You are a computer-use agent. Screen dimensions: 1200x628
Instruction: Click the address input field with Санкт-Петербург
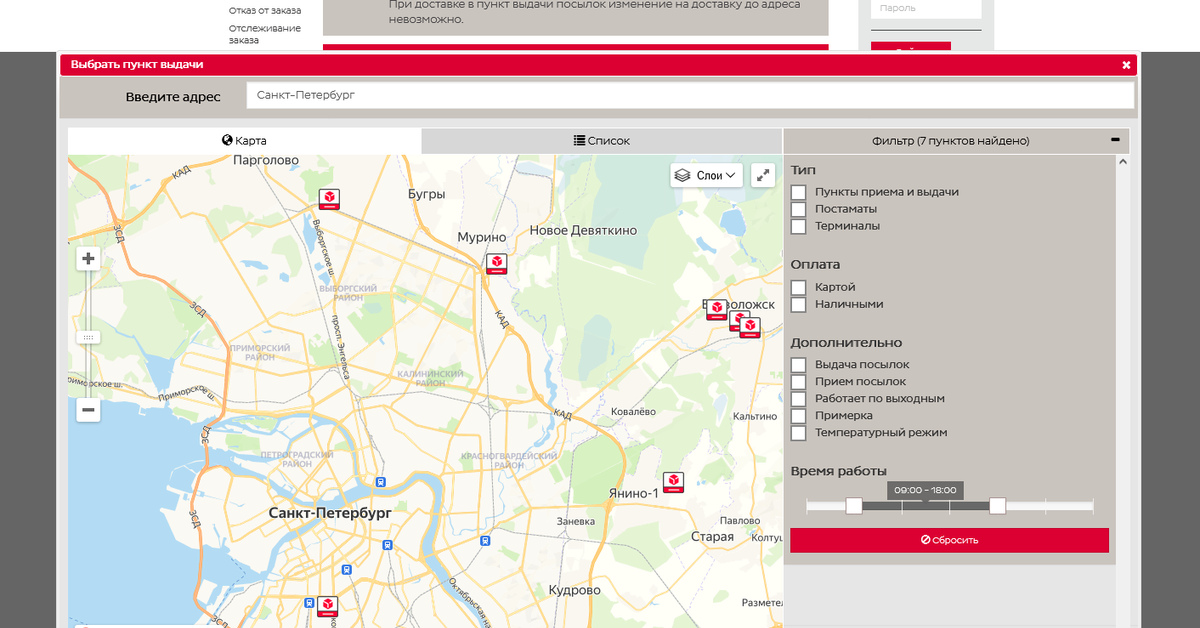pos(690,96)
